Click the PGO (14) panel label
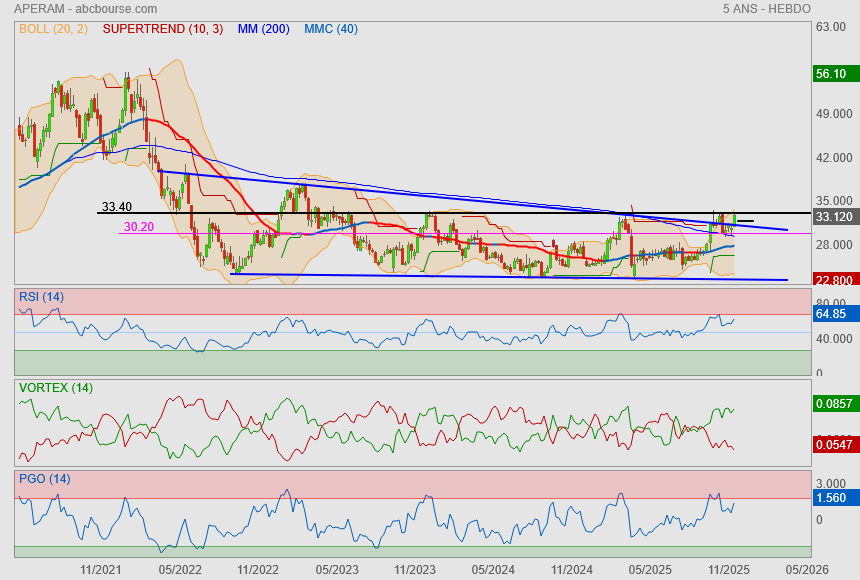The image size is (860, 580). tap(43, 478)
